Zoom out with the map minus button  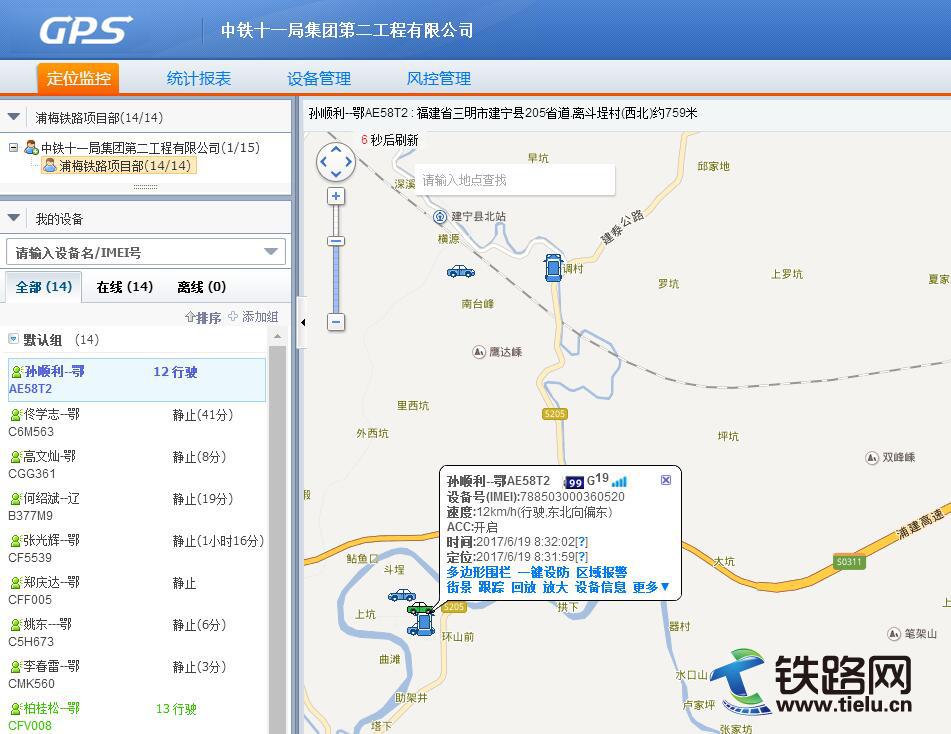(x=336, y=322)
